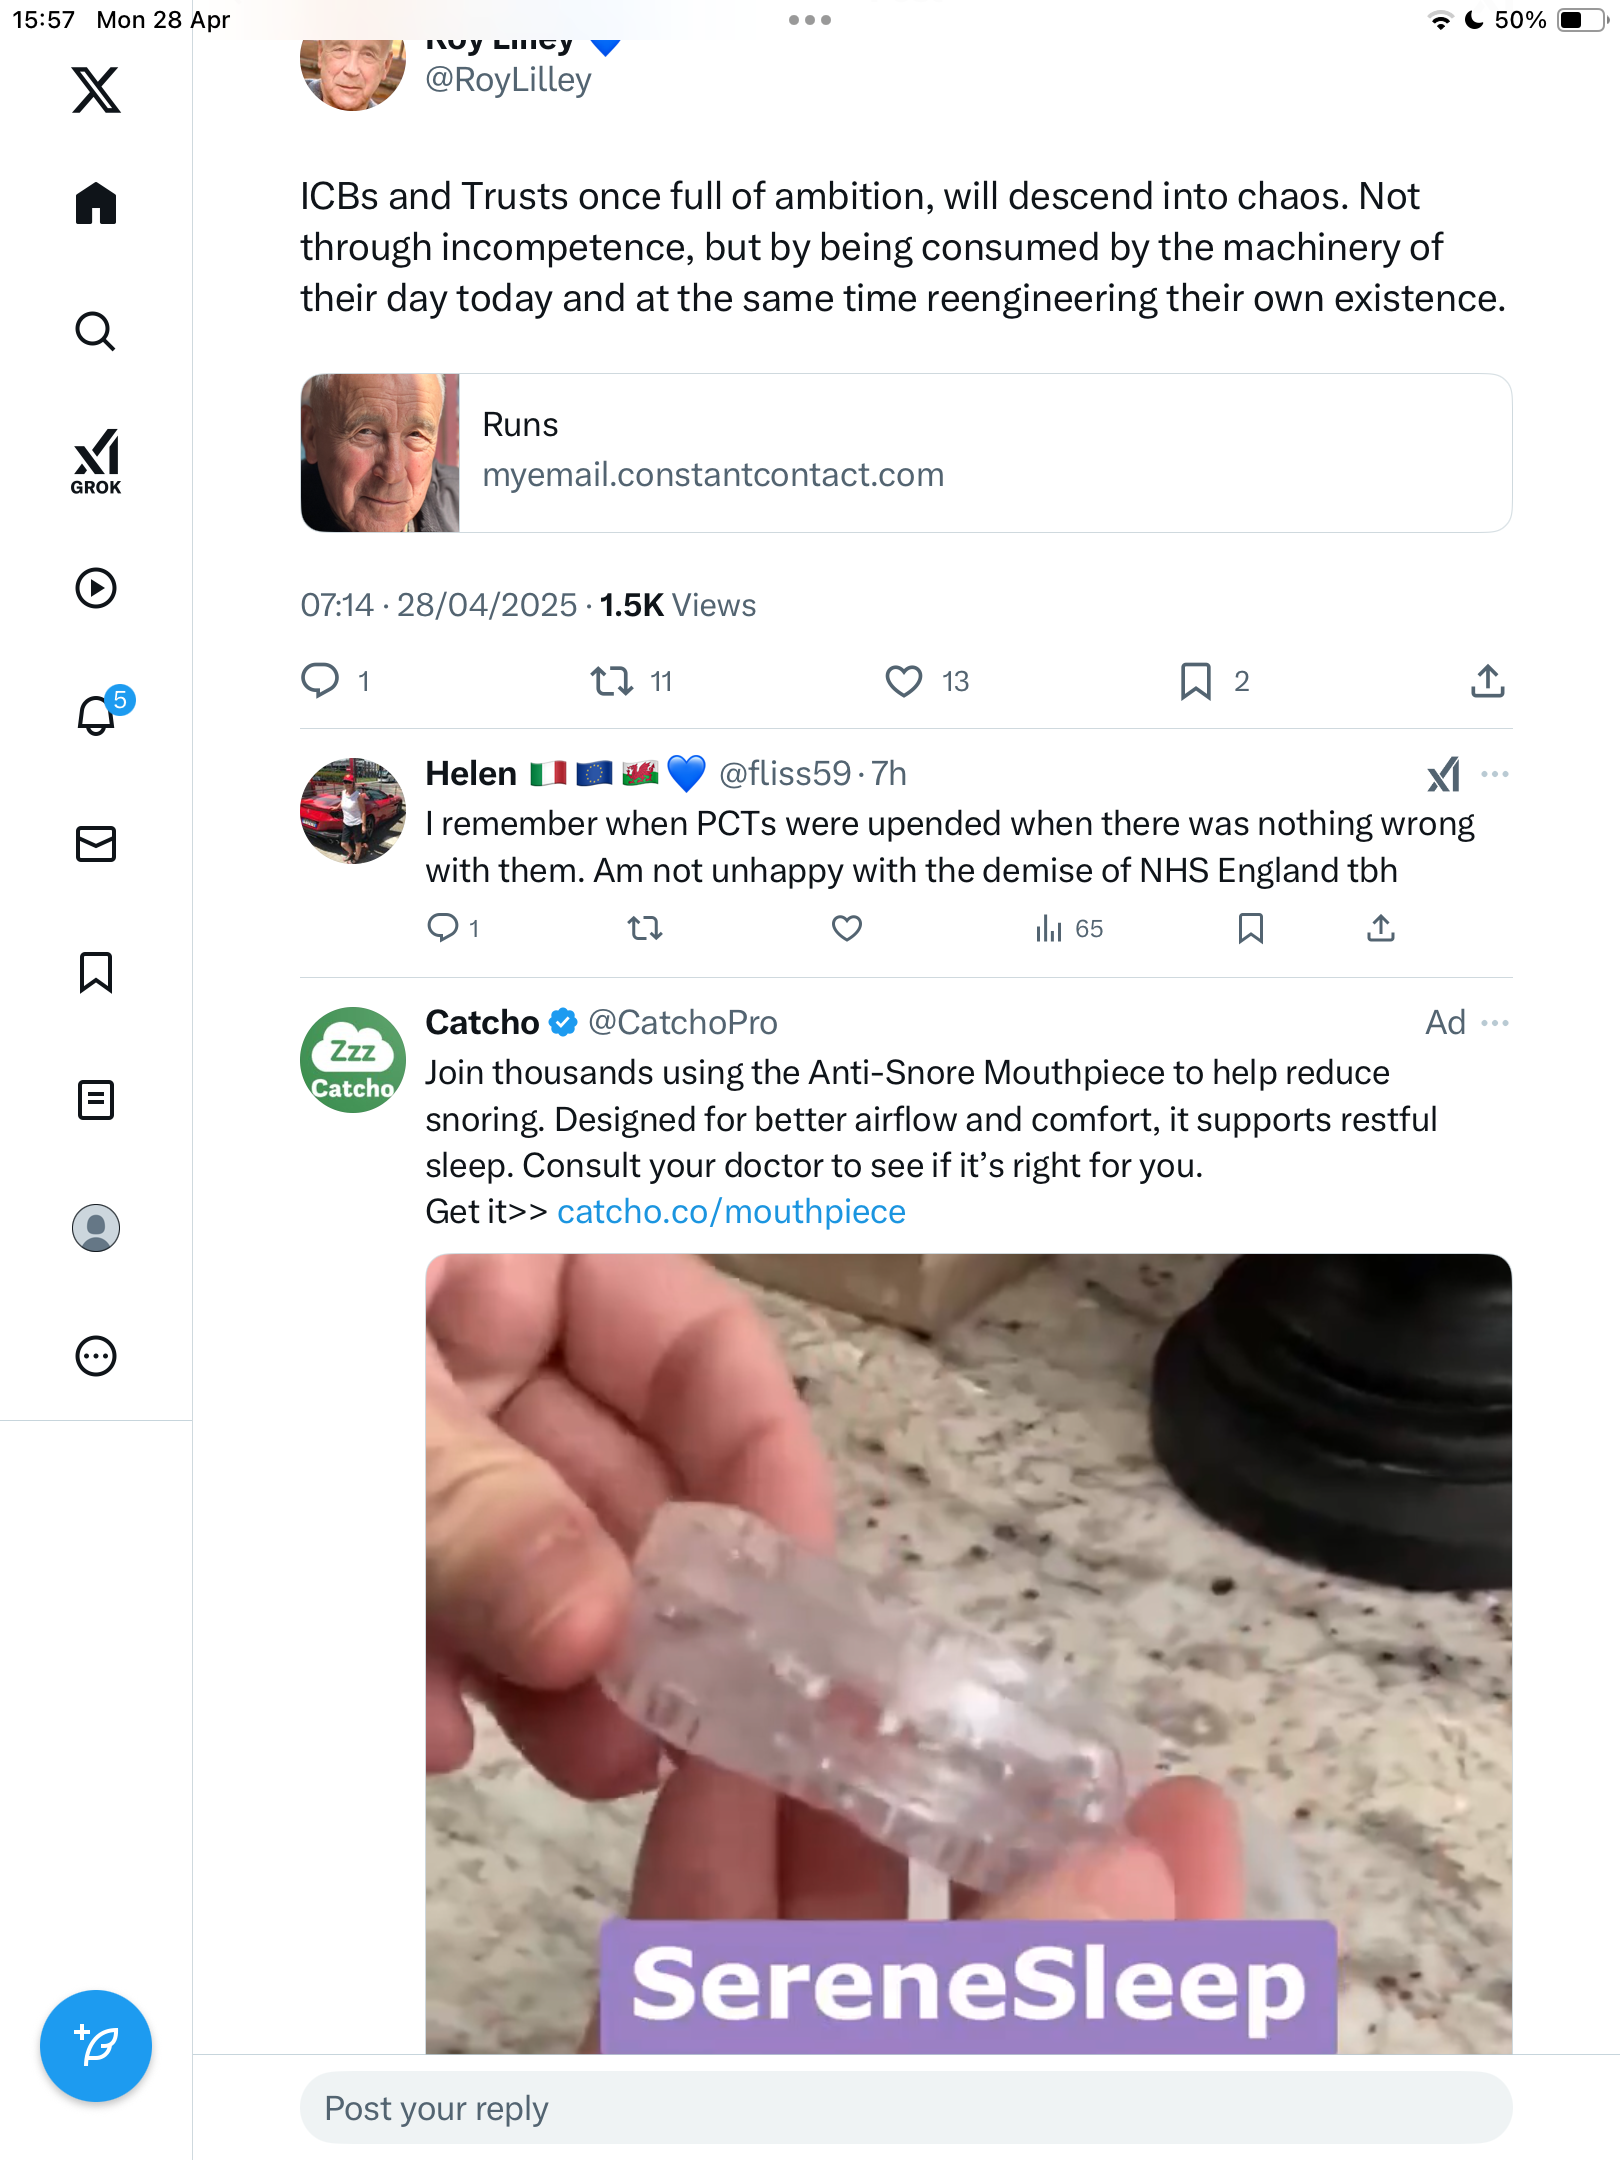The image size is (1620, 2160).
Task: Open catcho.co/mouthpiece link
Action: (x=731, y=1212)
